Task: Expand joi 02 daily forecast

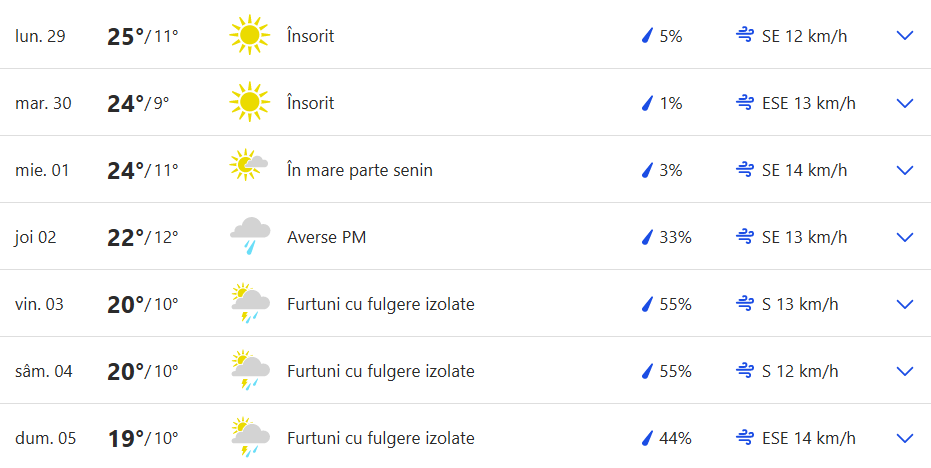Action: pyautogui.click(x=905, y=237)
